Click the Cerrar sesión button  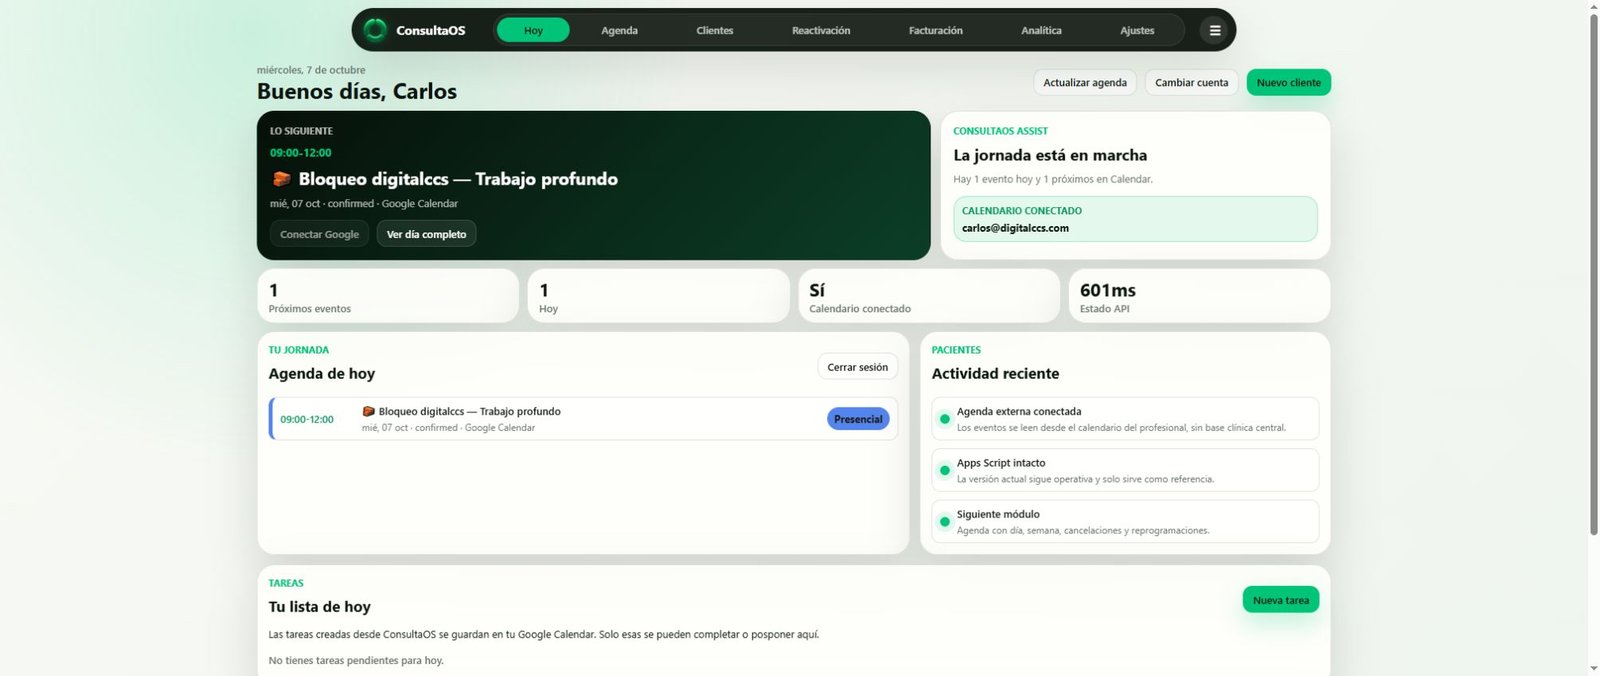point(858,367)
